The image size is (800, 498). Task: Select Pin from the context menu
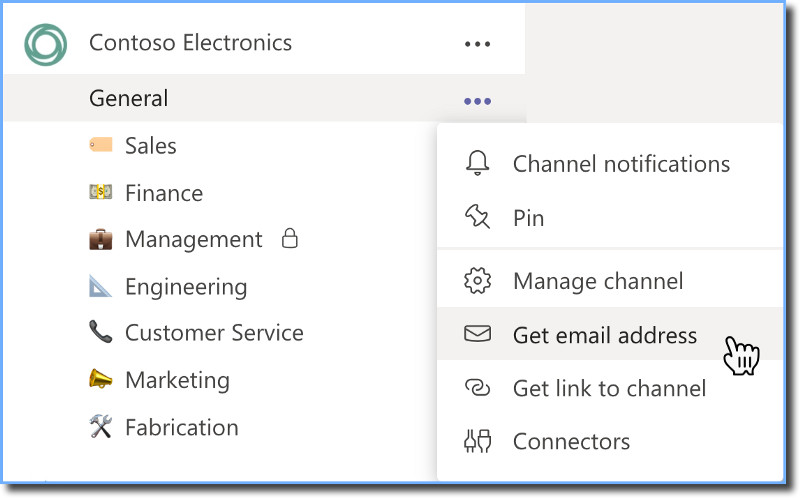[529, 218]
